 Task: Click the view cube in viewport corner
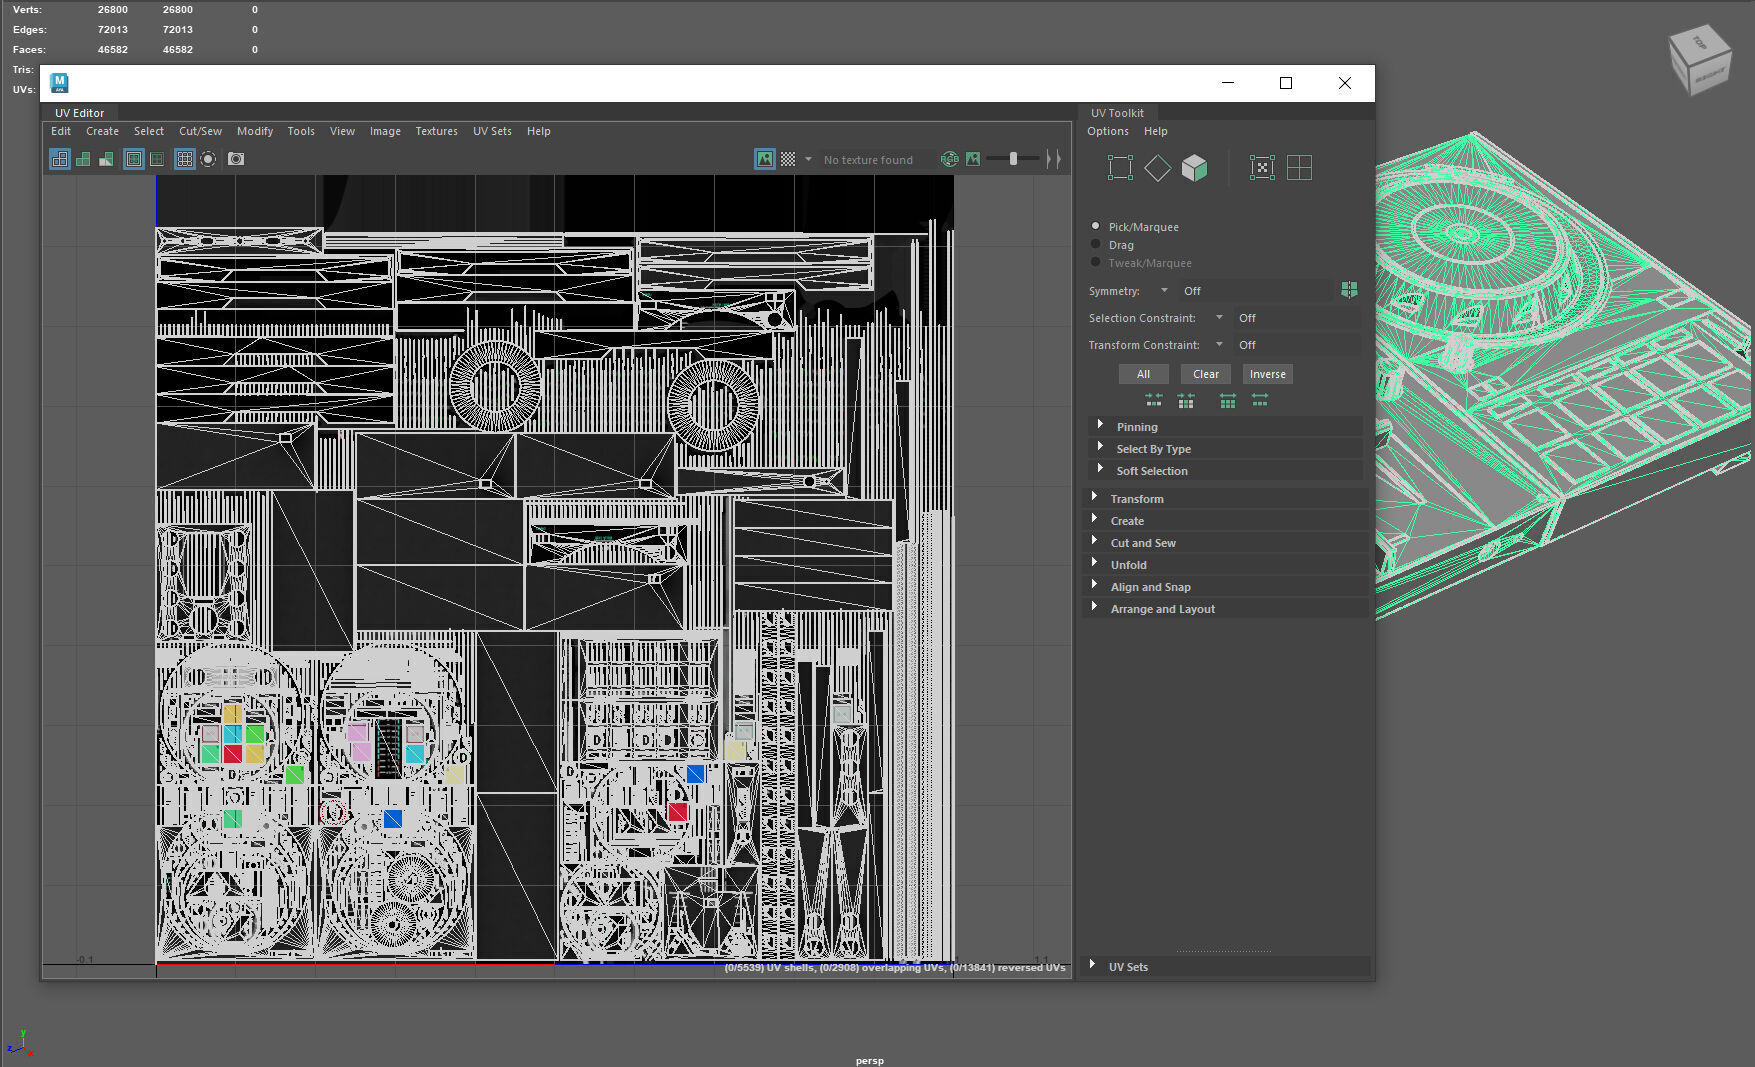tap(1699, 62)
